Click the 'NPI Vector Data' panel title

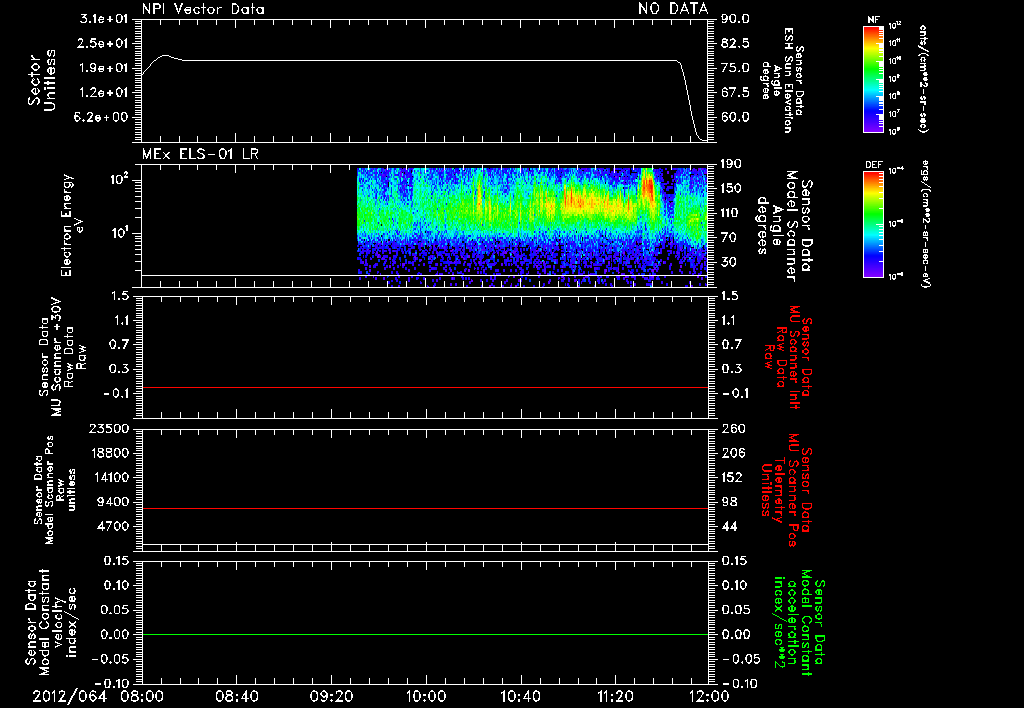pos(203,9)
